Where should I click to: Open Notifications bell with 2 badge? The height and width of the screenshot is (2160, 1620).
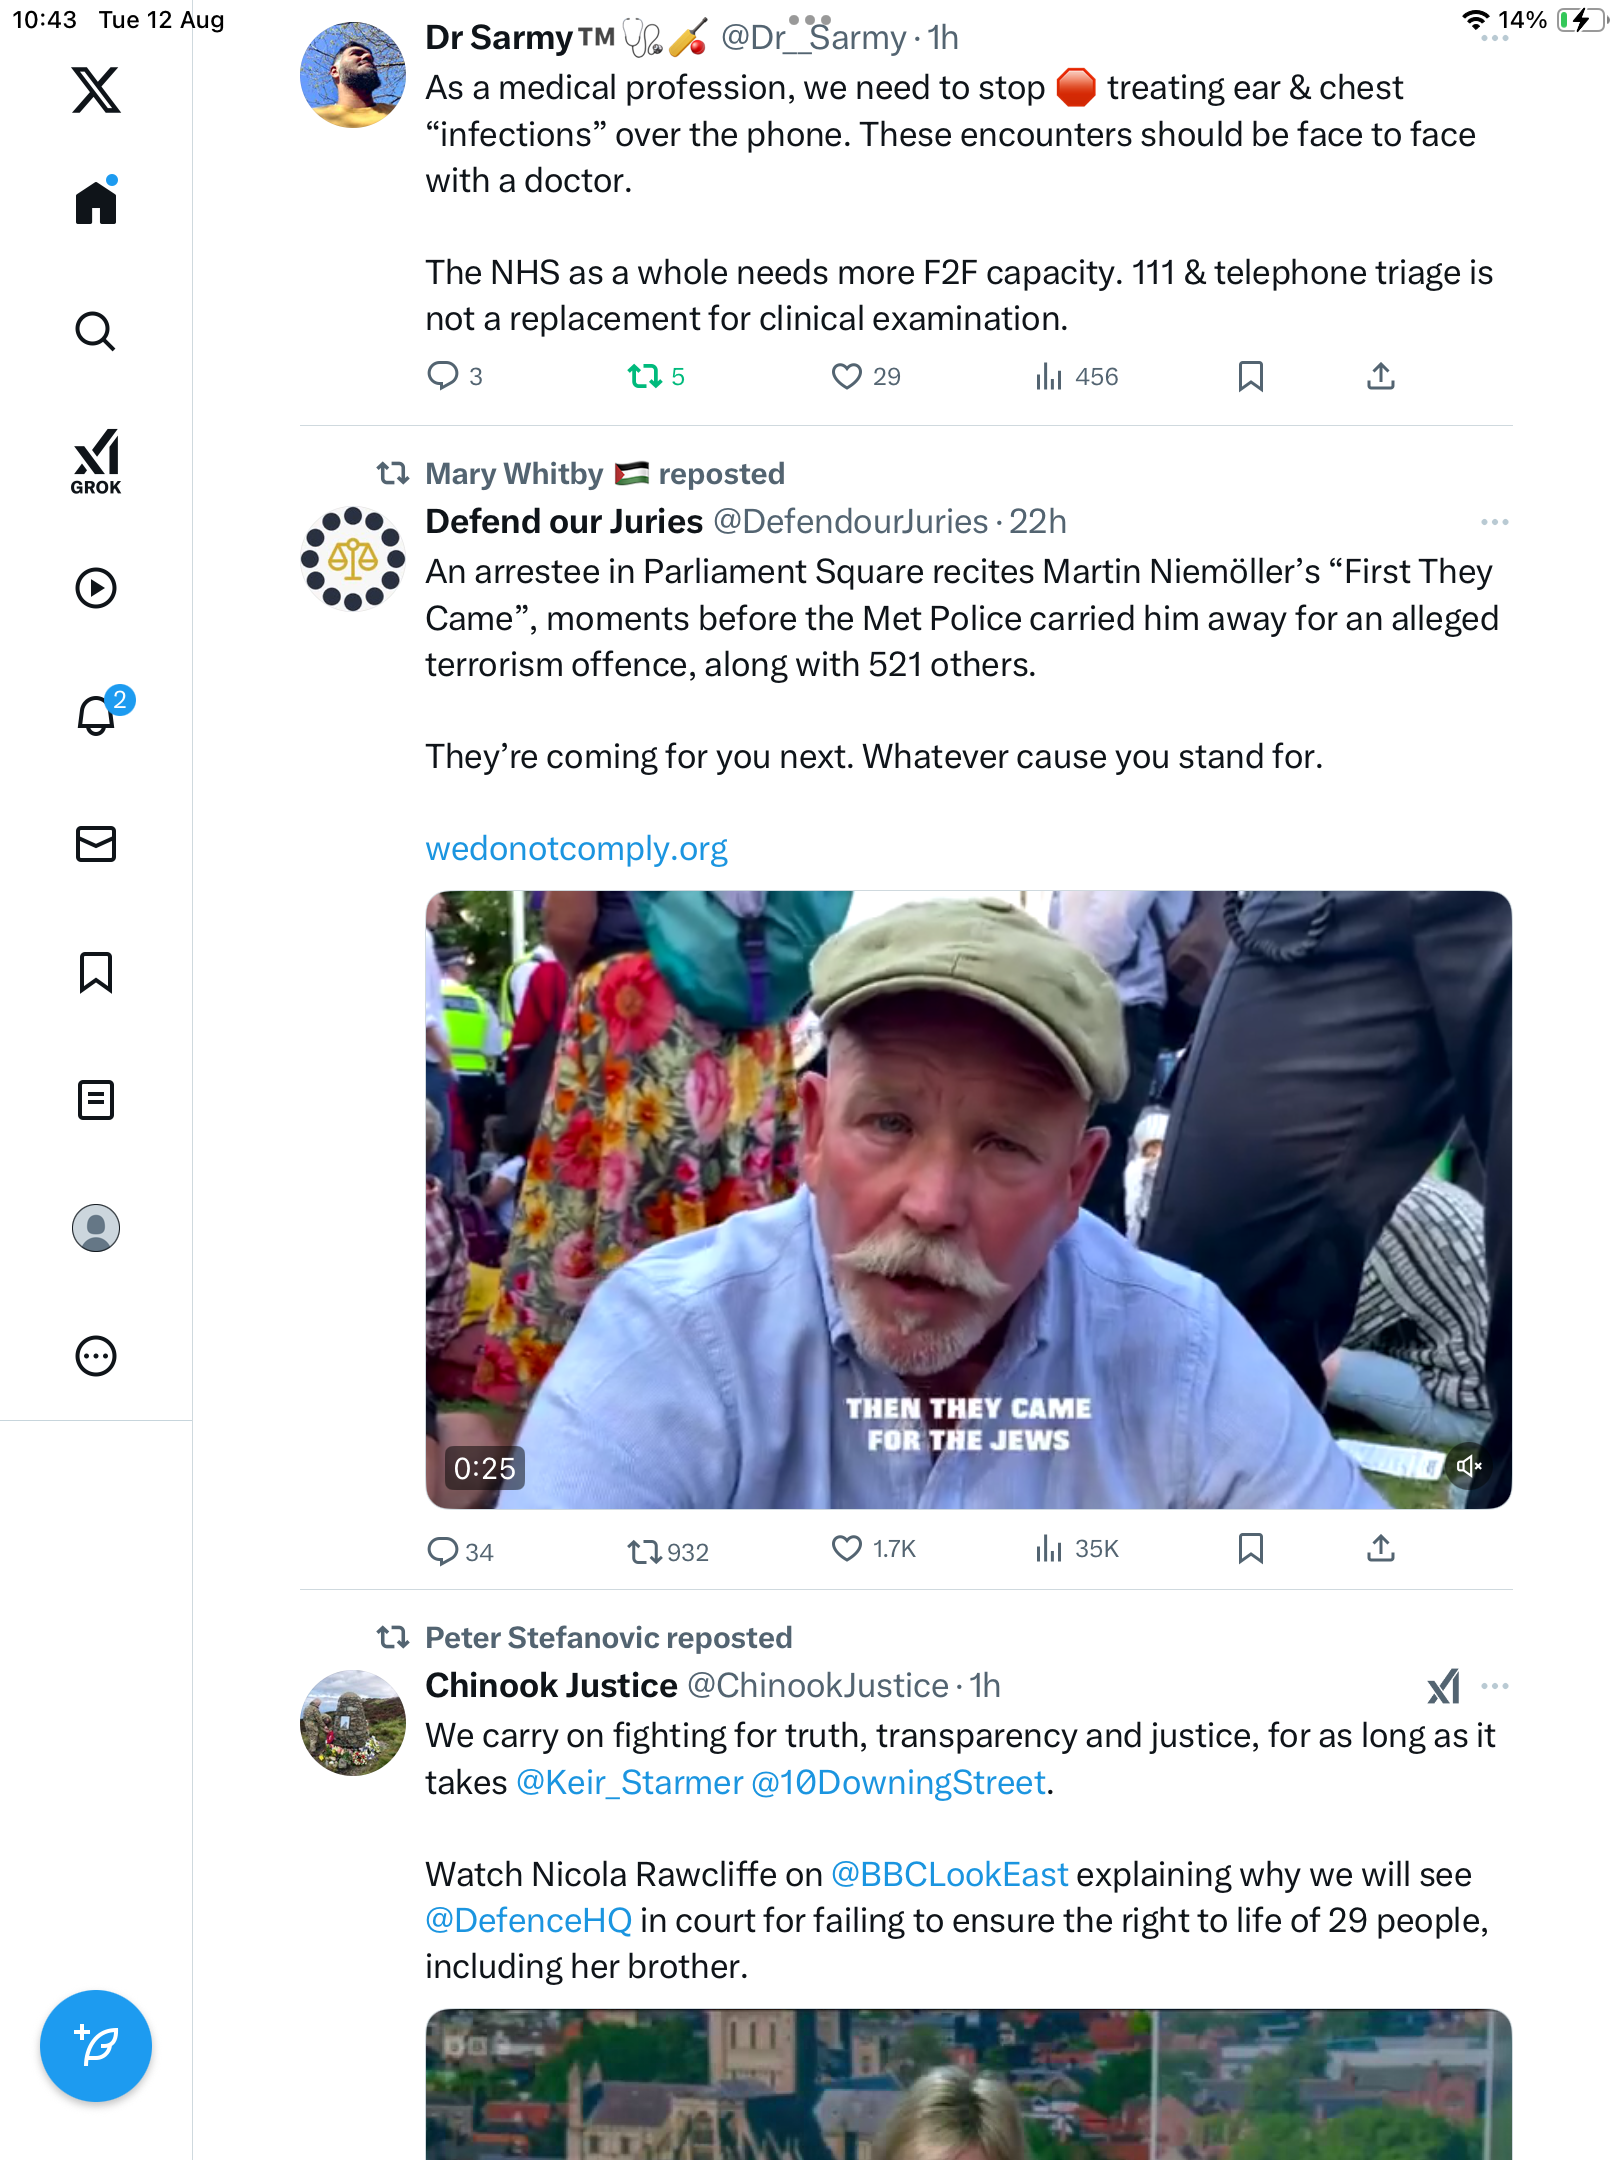point(98,716)
